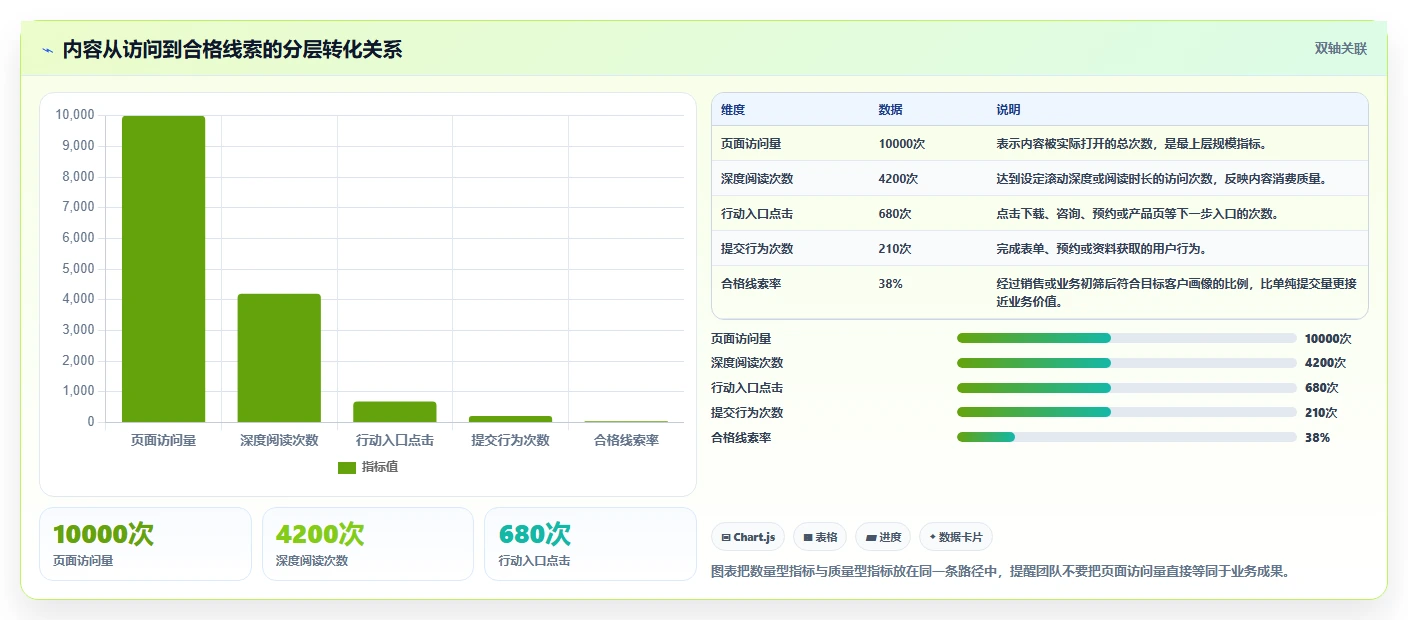Select the 数据卡片 tag chip

[956, 537]
